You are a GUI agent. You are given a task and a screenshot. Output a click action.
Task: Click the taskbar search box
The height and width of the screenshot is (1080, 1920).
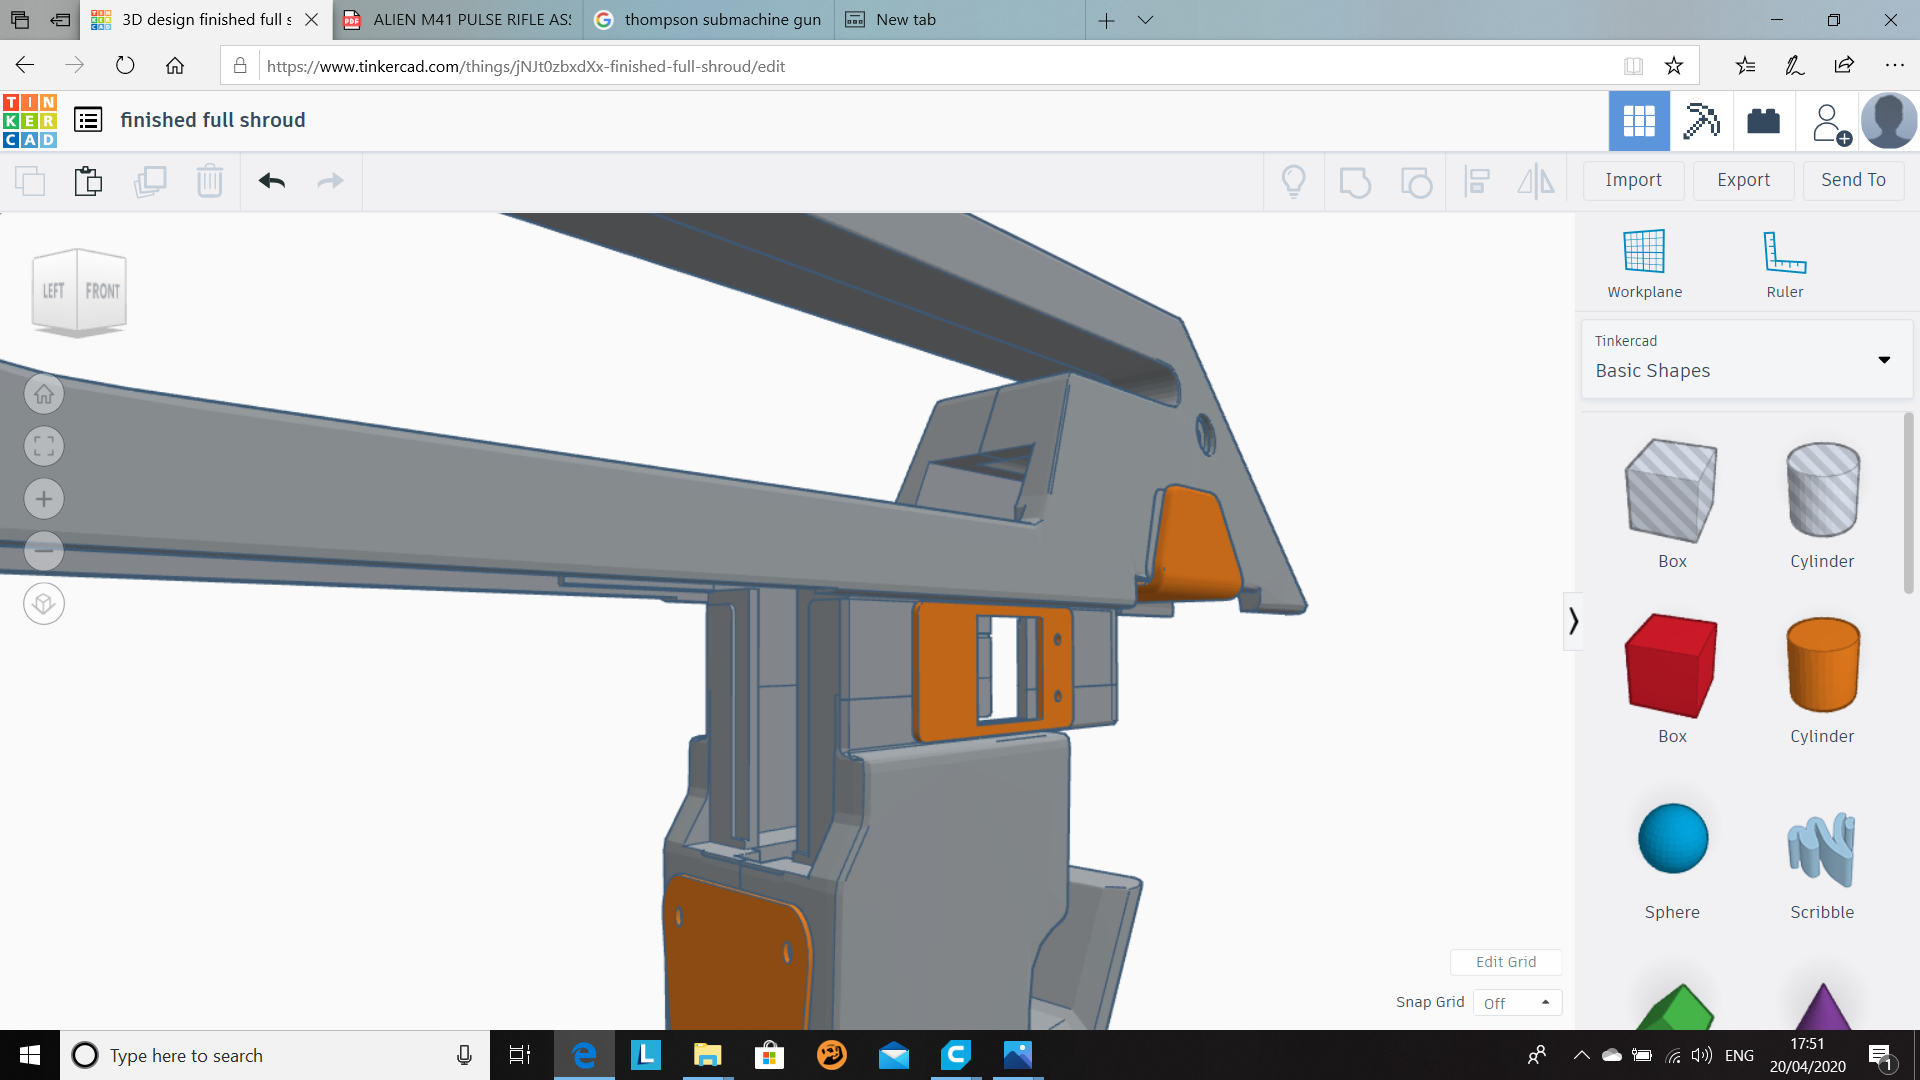click(275, 1055)
